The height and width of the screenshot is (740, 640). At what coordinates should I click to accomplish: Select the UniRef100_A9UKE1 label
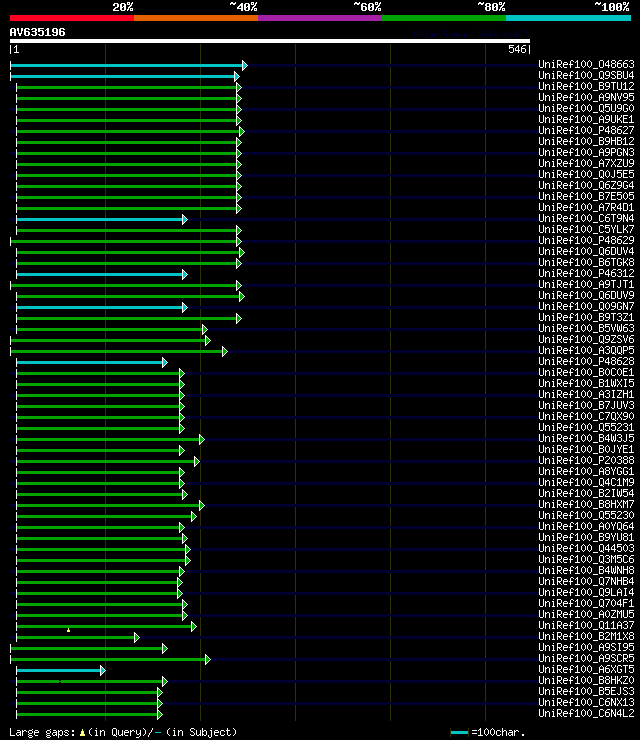586,119
